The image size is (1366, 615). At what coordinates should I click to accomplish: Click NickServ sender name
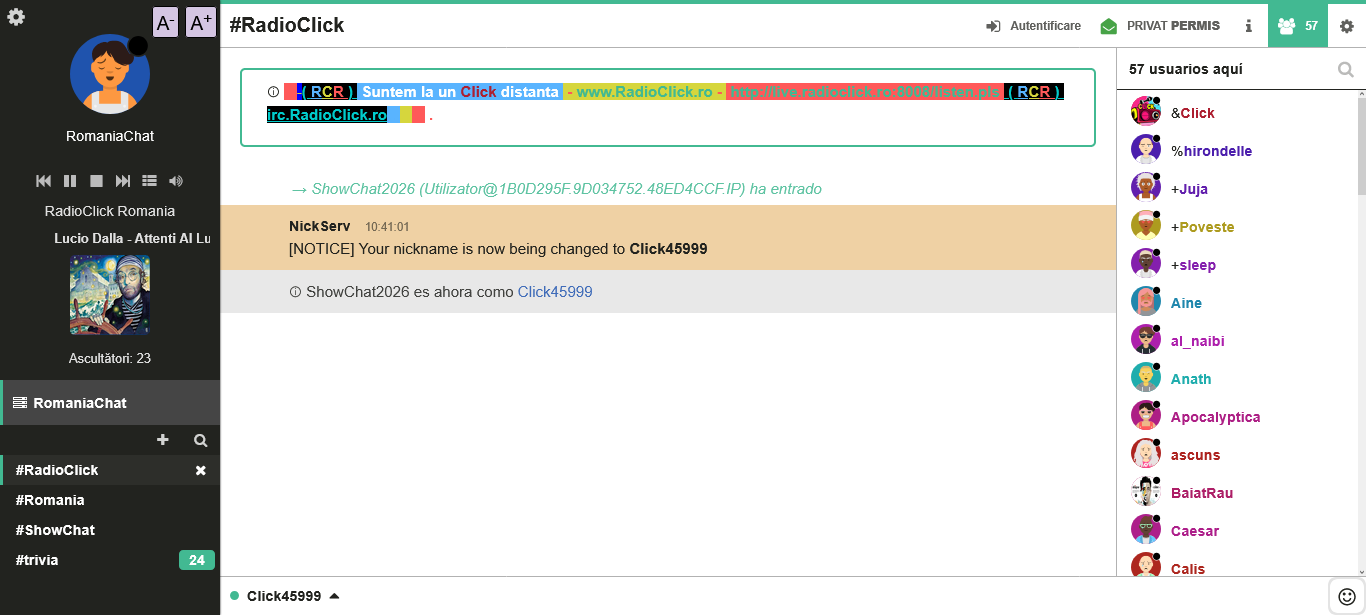(319, 227)
